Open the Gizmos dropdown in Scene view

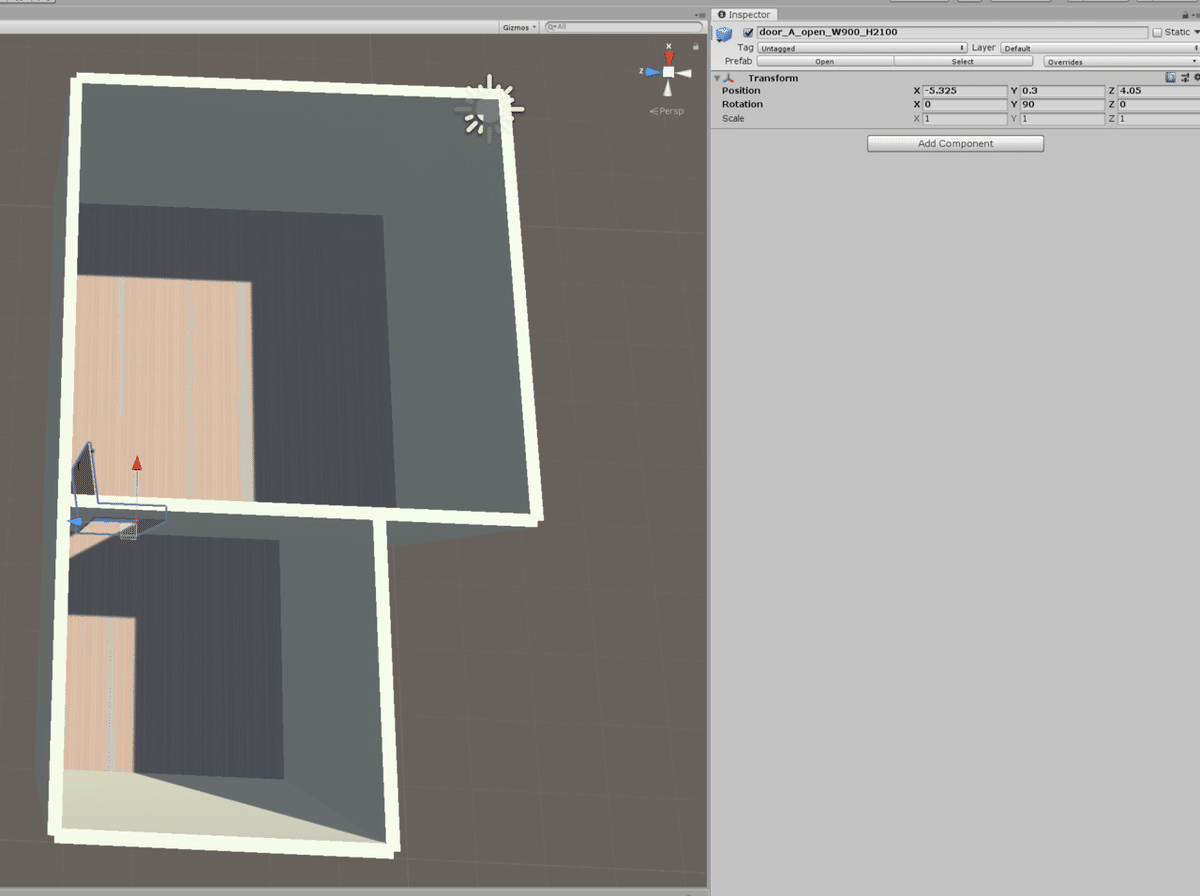point(519,27)
